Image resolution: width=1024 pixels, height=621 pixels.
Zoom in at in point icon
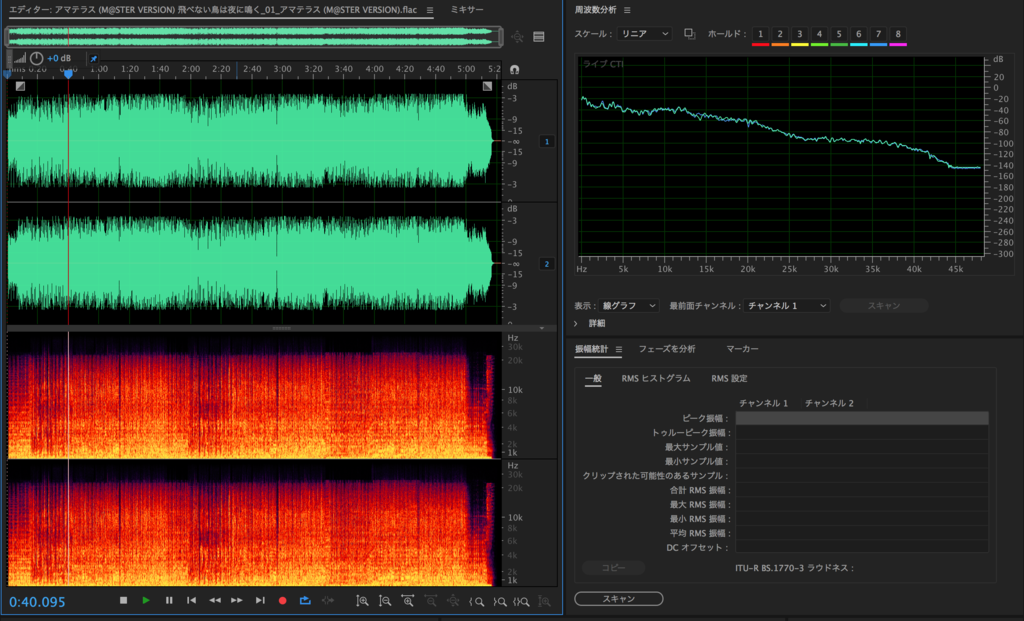pyautogui.click(x=477, y=601)
